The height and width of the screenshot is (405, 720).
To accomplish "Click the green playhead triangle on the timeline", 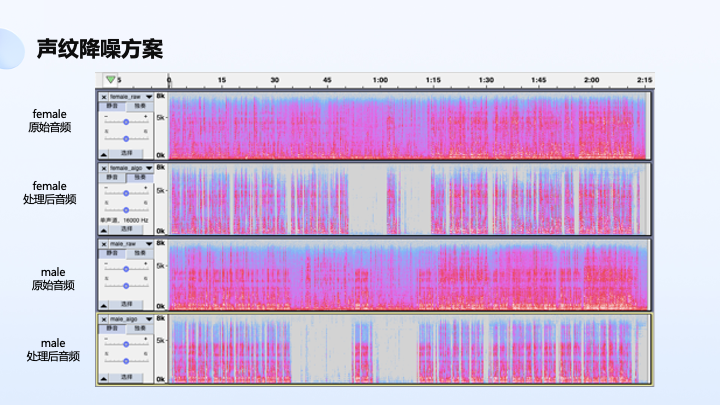I will (x=110, y=79).
